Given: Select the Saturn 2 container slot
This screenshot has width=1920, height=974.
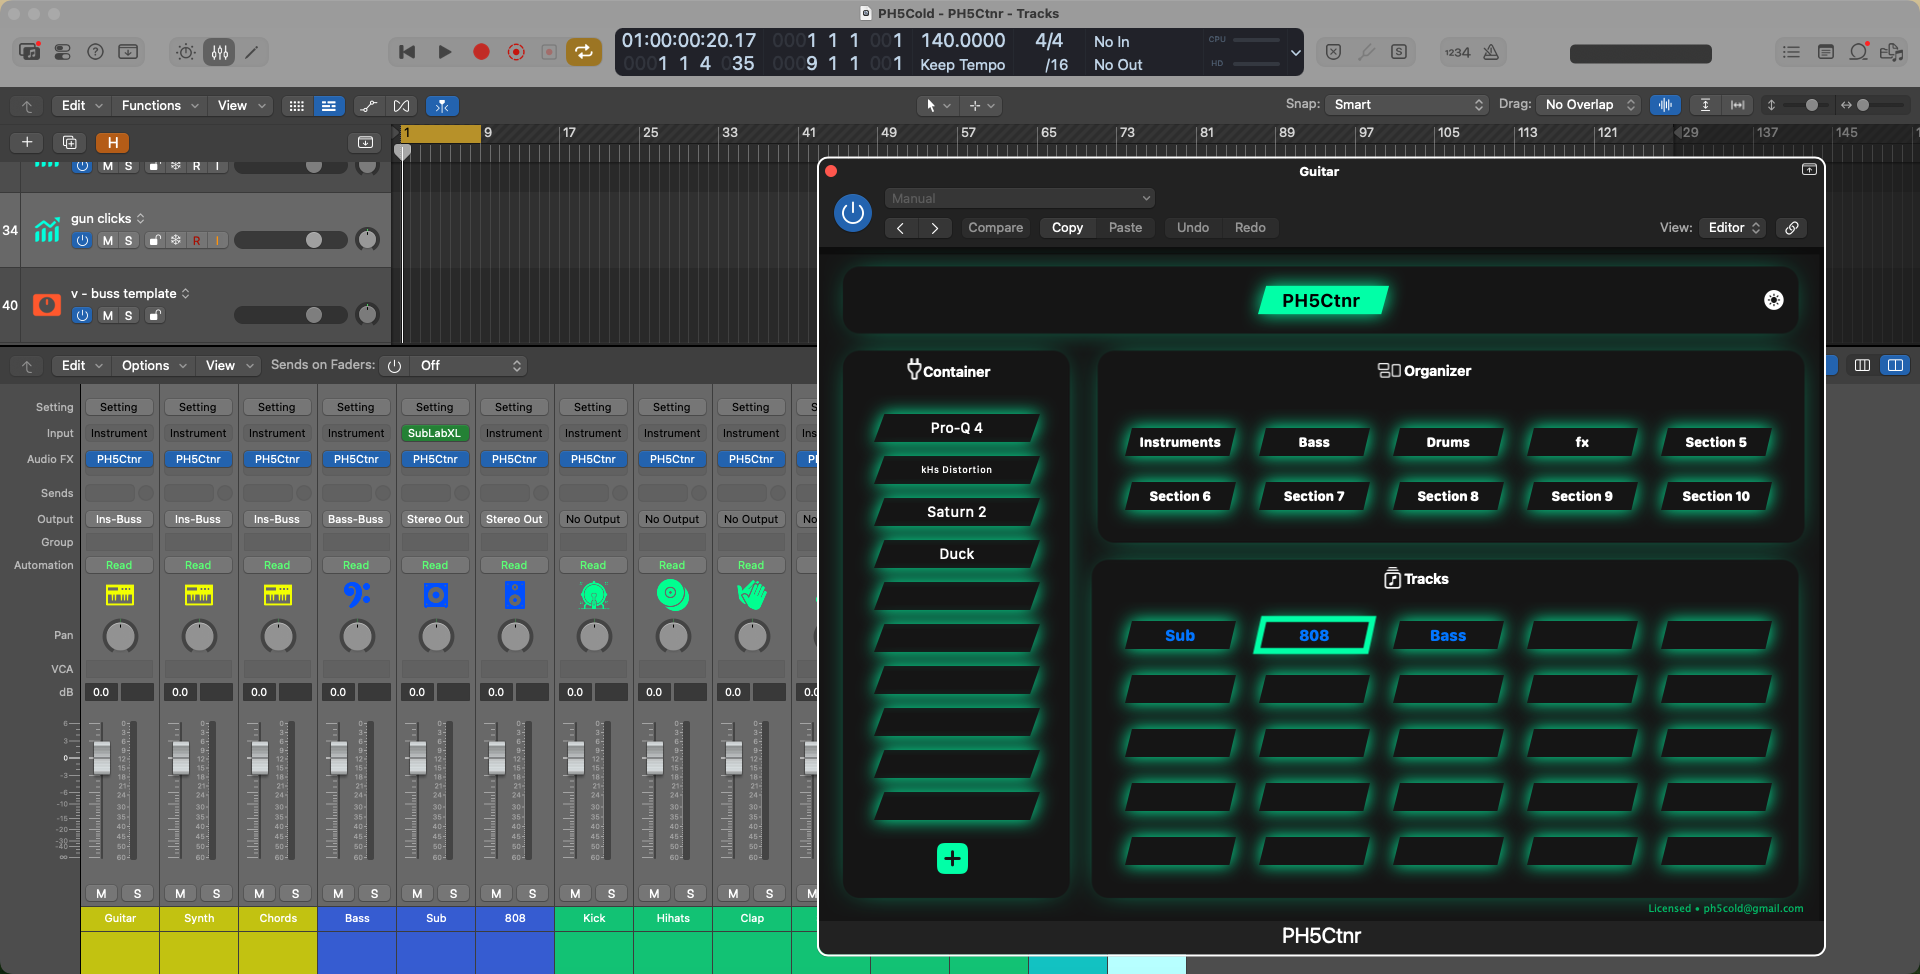Looking at the screenshot, I should pyautogui.click(x=956, y=512).
